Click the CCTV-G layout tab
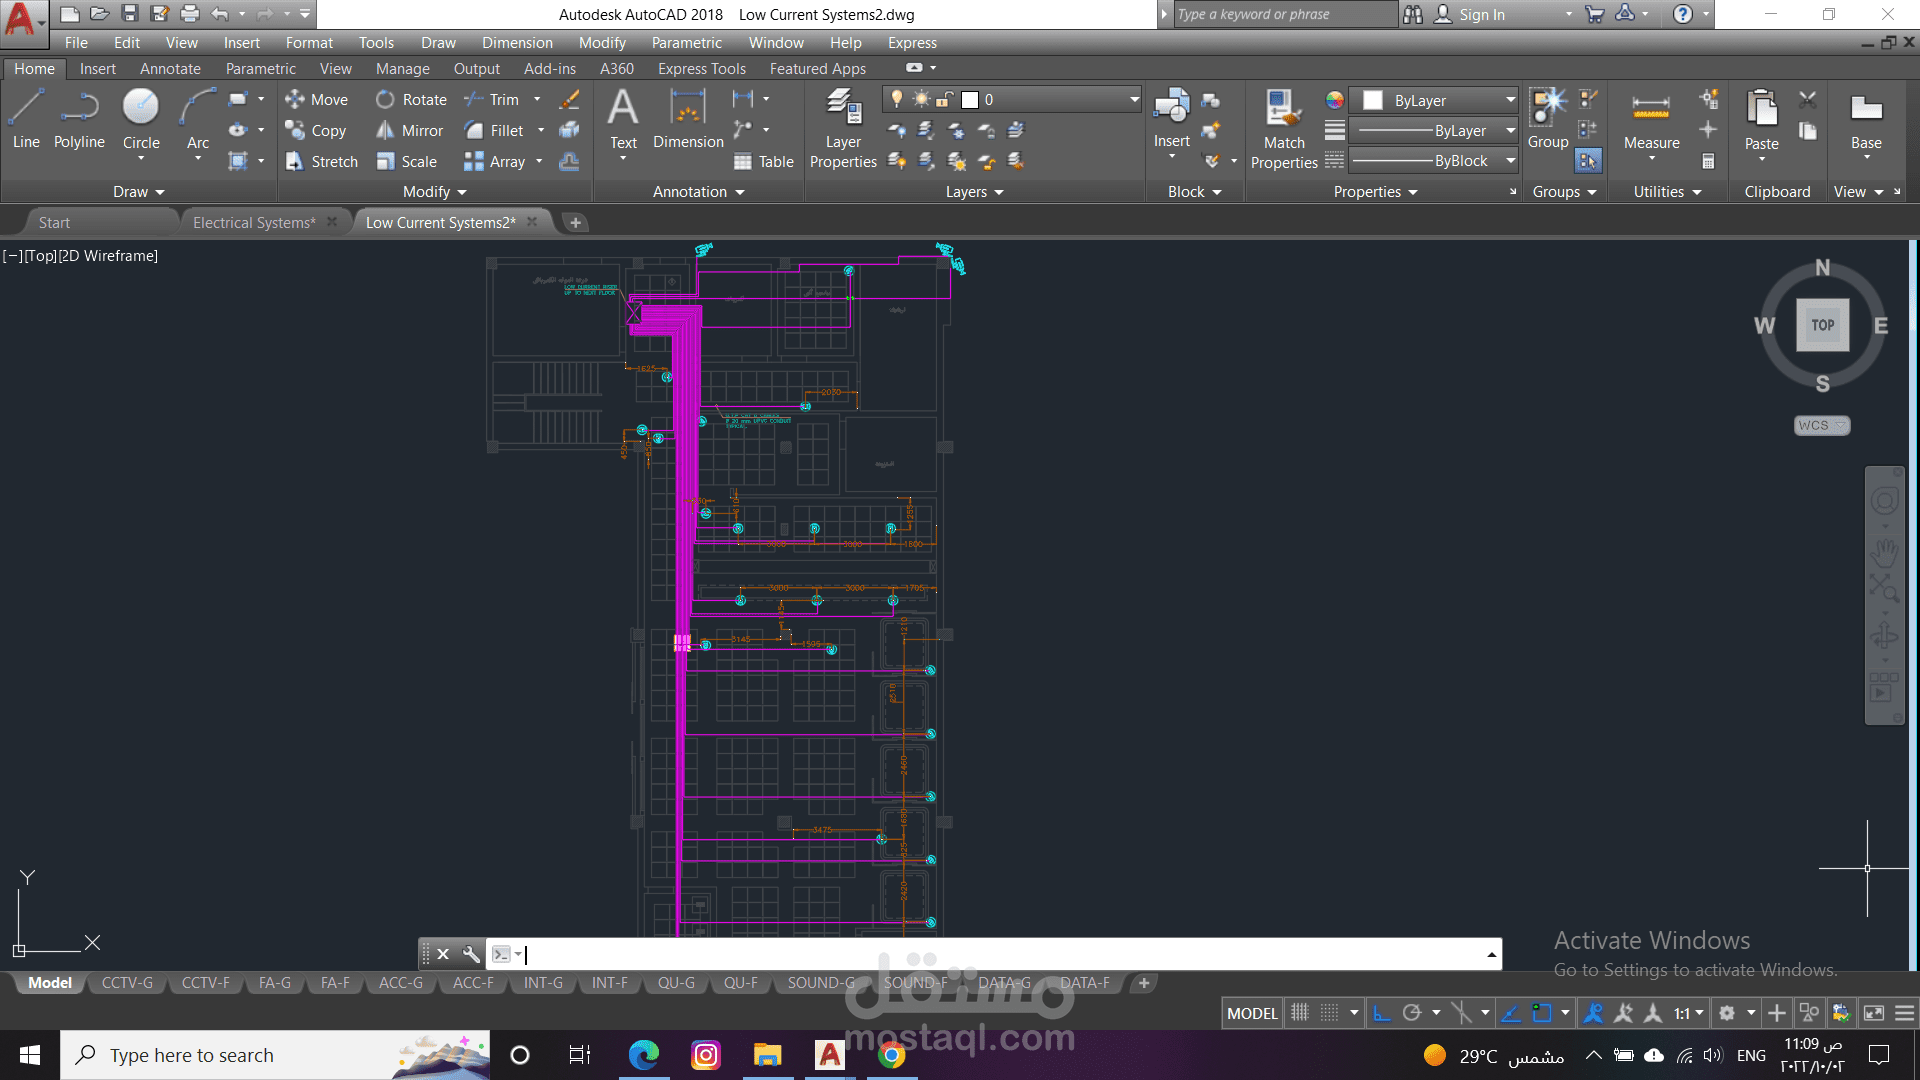The image size is (1920, 1080). pyautogui.click(x=127, y=983)
